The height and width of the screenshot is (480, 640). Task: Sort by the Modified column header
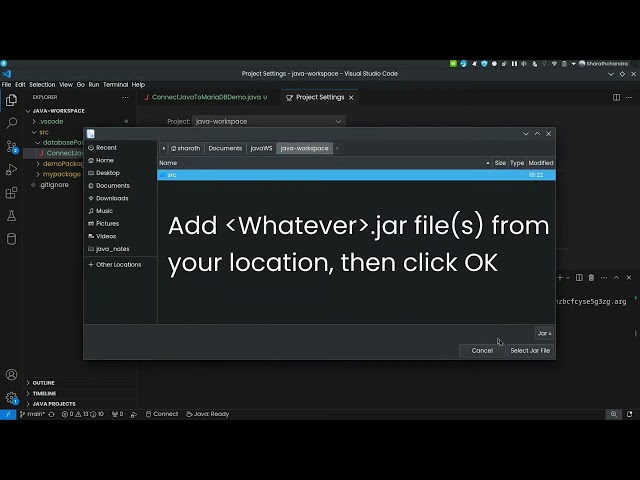541,163
